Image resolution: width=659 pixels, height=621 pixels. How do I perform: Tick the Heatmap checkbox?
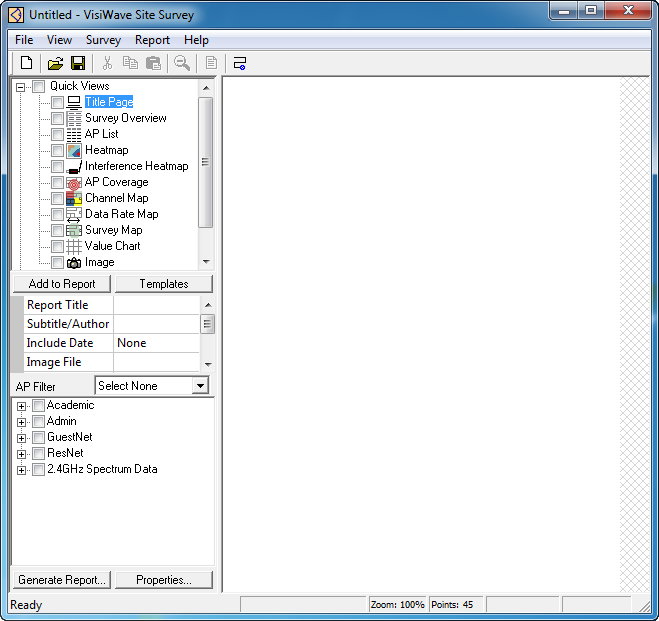point(58,150)
